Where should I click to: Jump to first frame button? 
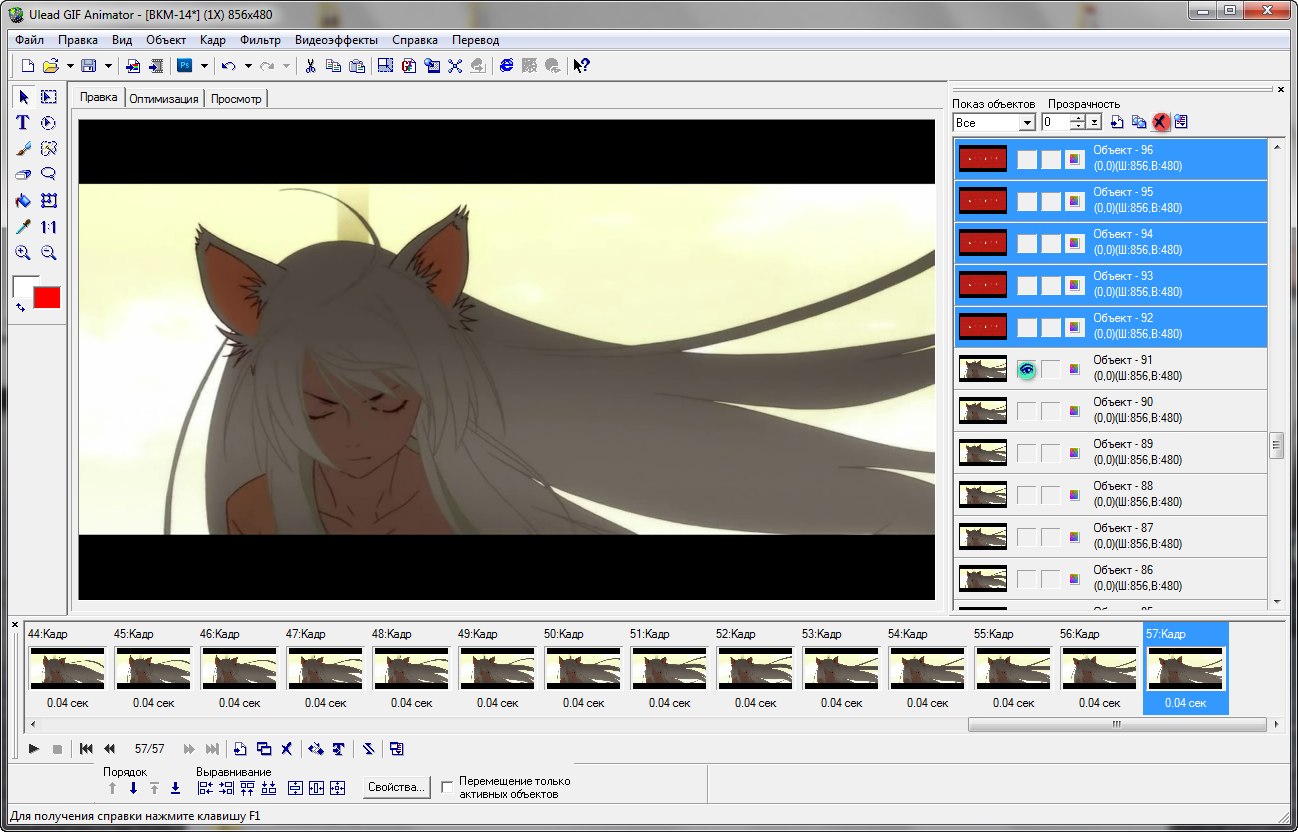click(x=86, y=748)
